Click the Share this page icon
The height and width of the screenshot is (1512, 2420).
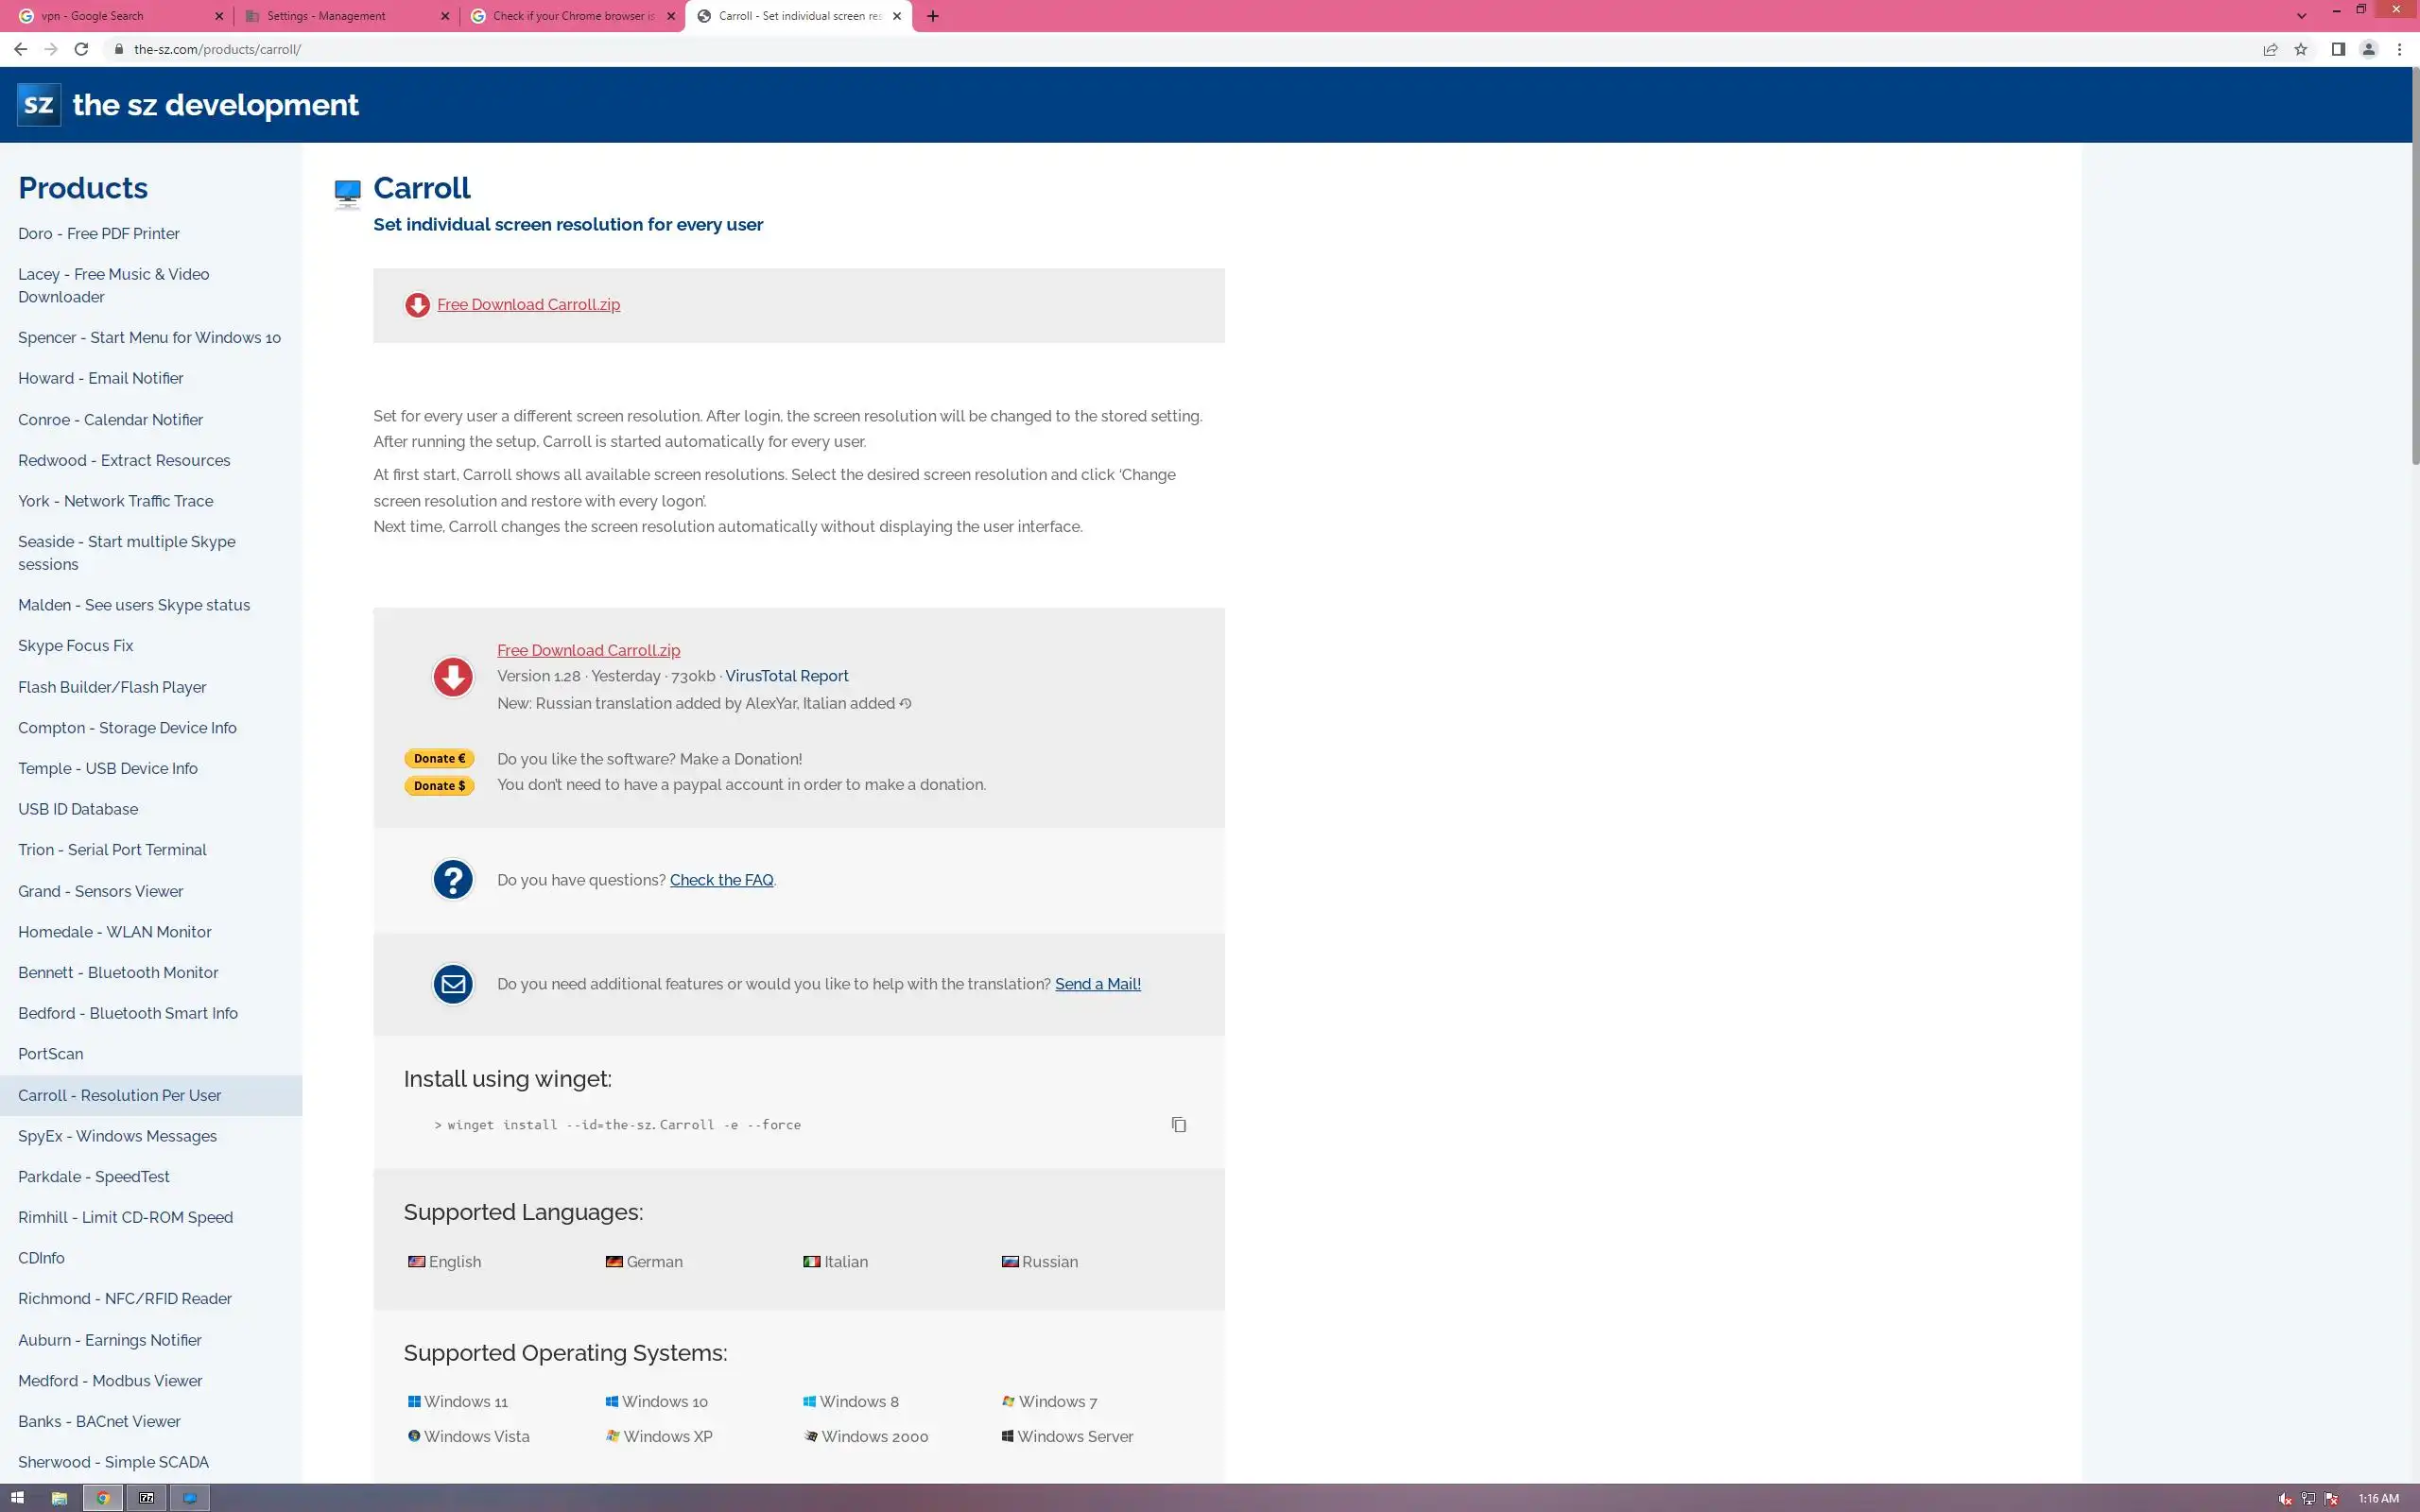point(2269,49)
